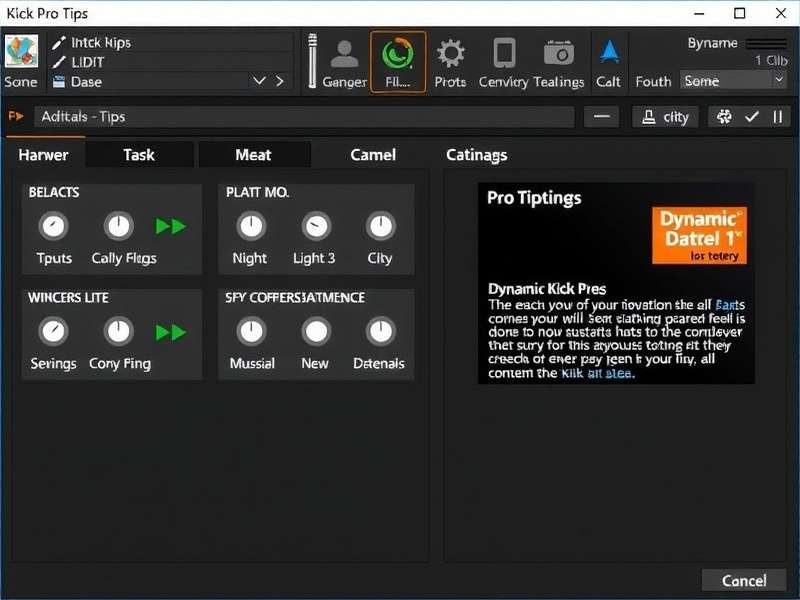Open the Some dropdown next to Fouth
Screen dimensions: 800x600
732,80
